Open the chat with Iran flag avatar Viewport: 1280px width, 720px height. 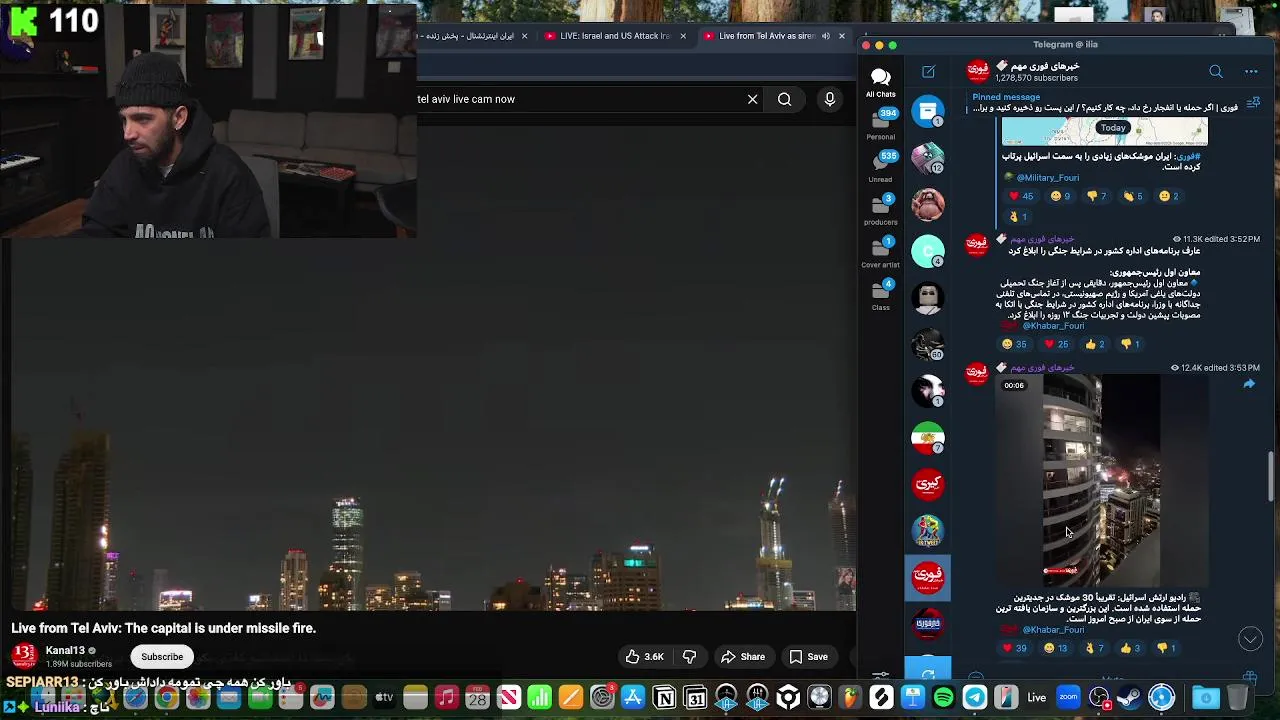(x=928, y=438)
